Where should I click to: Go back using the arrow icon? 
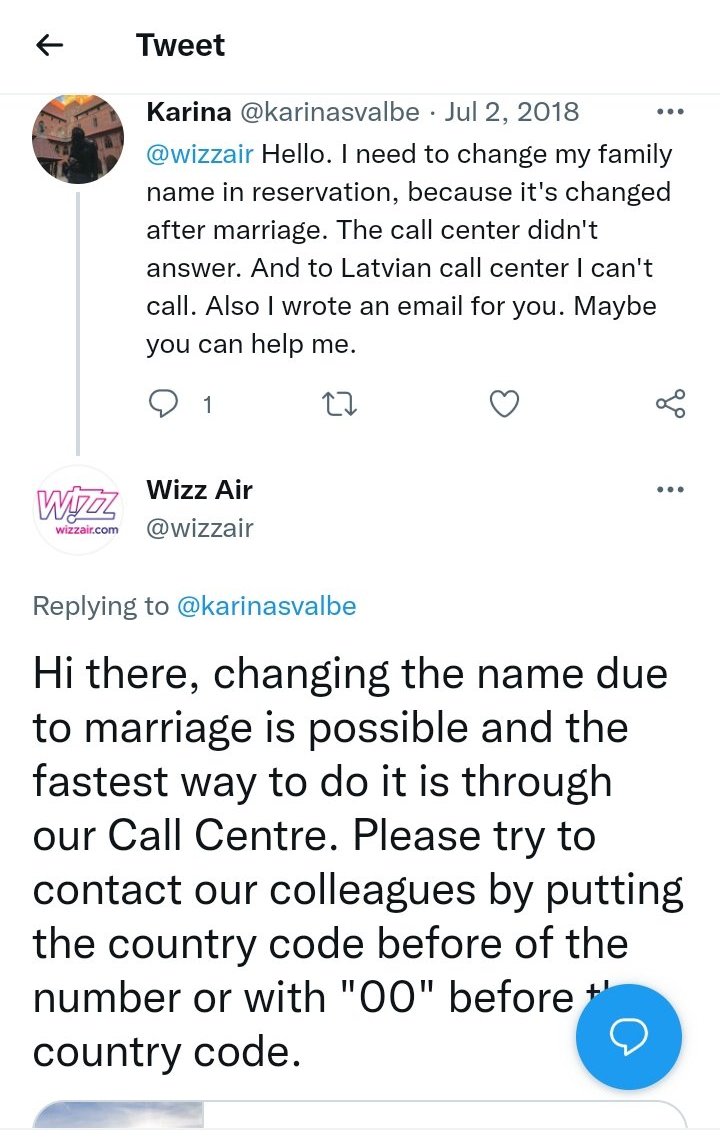pyautogui.click(x=49, y=45)
